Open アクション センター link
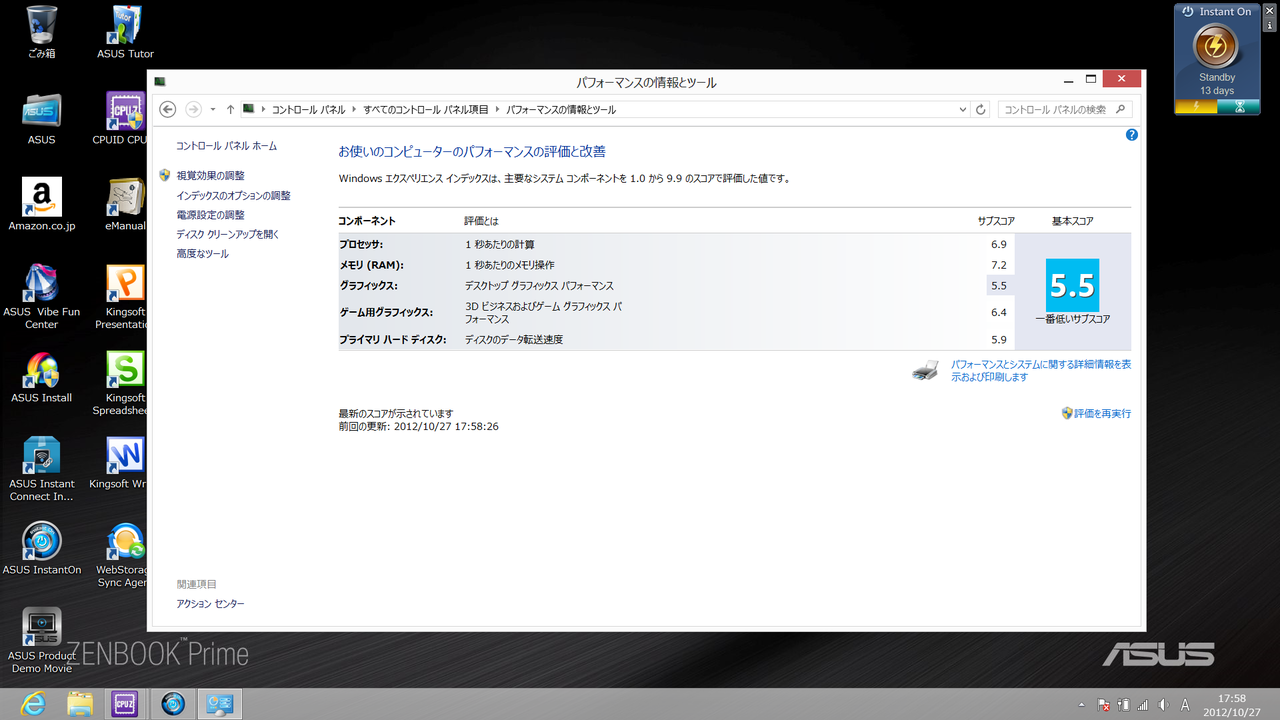The image size is (1280, 720). (210, 604)
